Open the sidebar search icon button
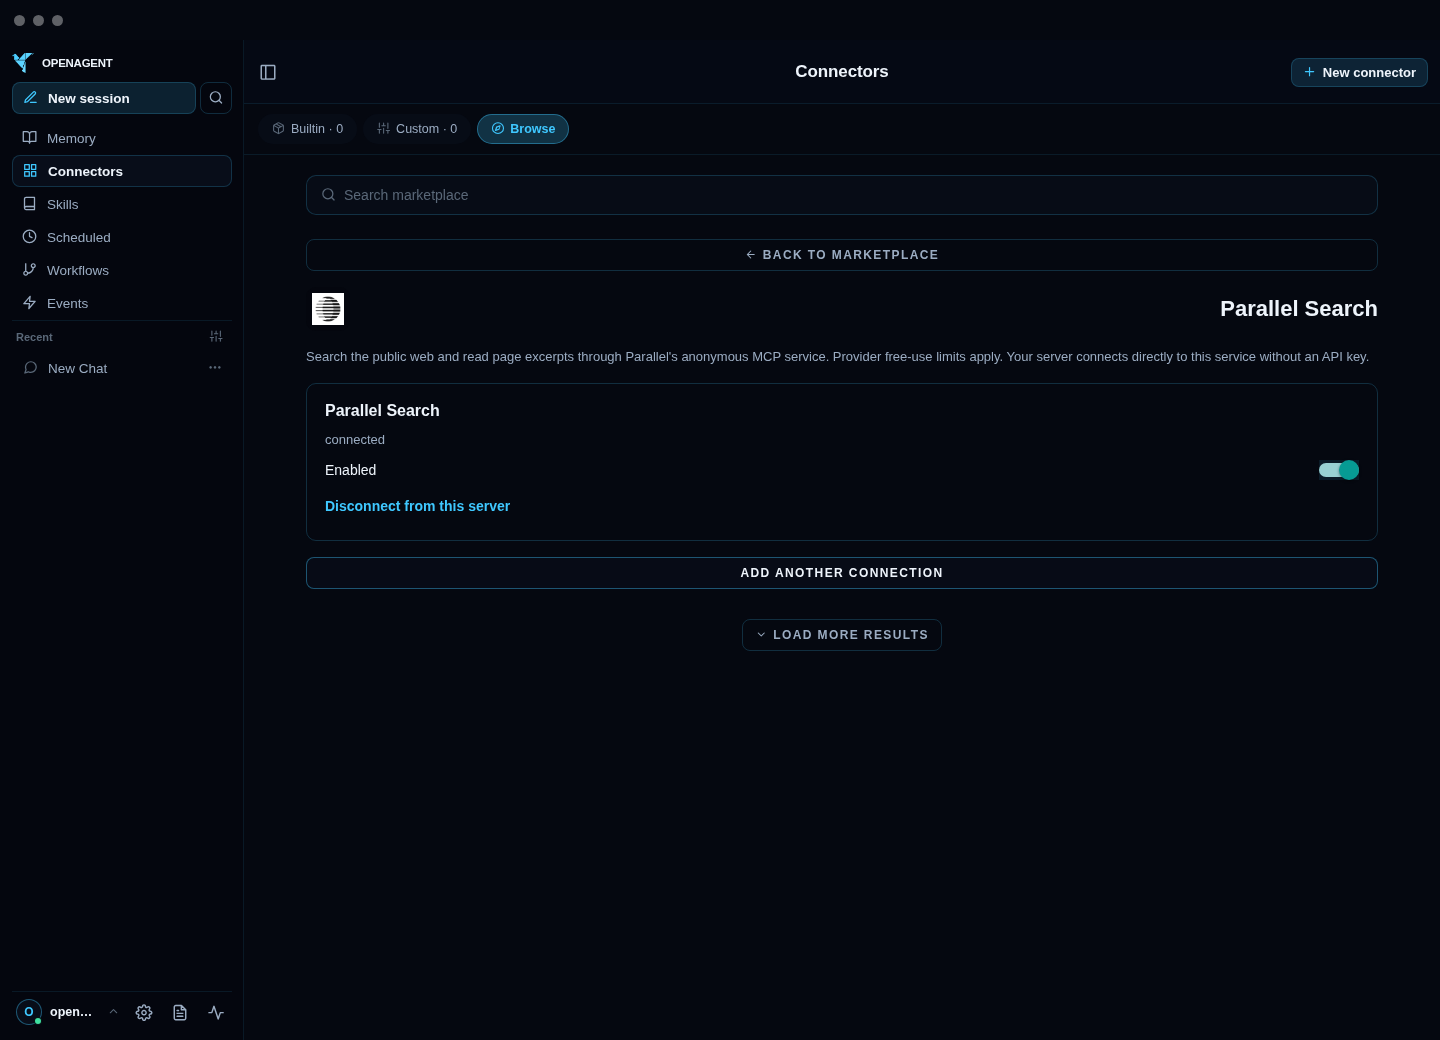 click(216, 98)
